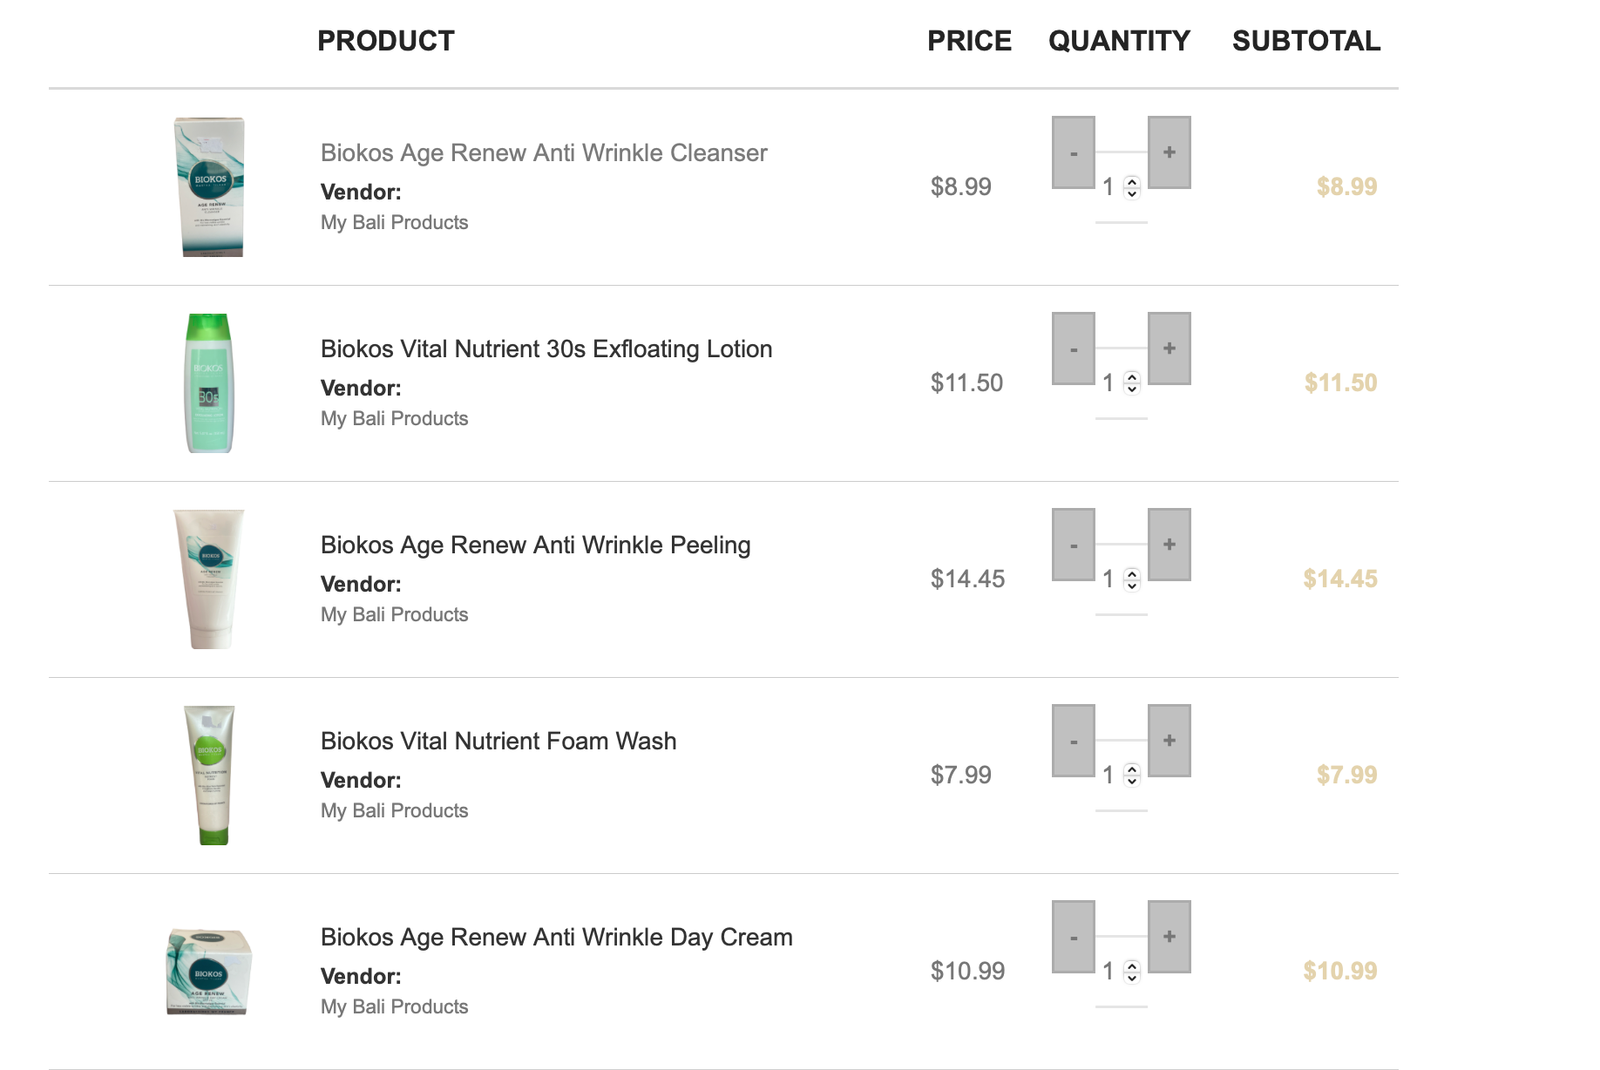Increase Foam Wash quantity with plus
This screenshot has height=1070, width=1600.
point(1169,740)
